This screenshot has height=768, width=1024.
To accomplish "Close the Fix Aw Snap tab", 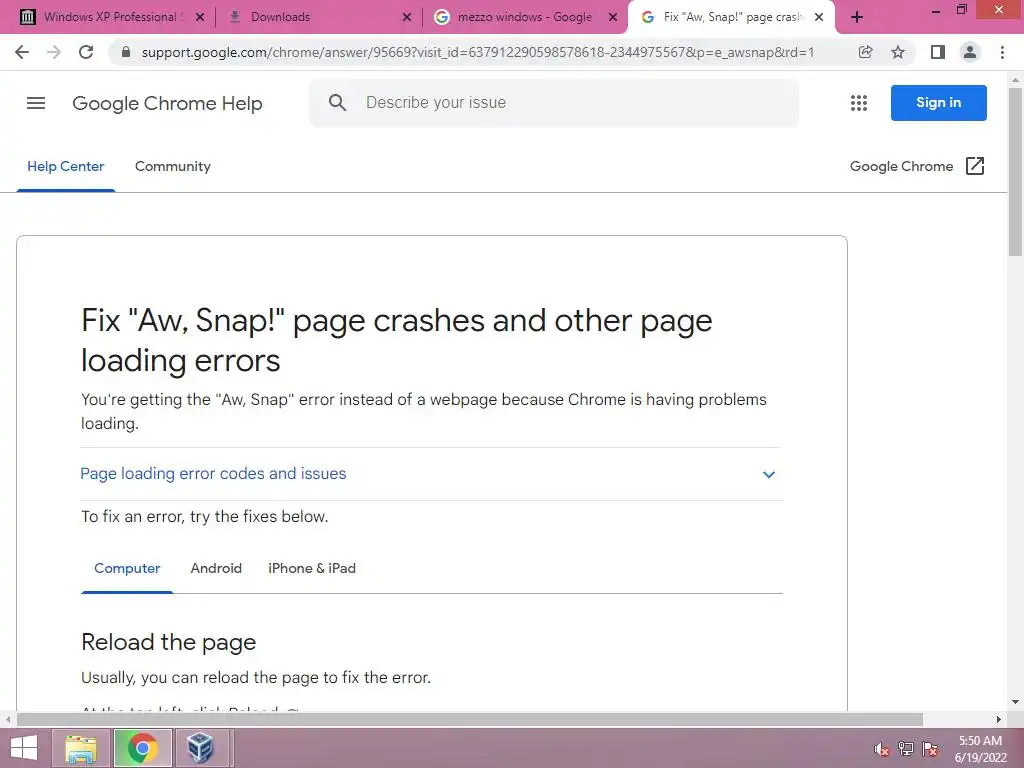I will click(819, 18).
